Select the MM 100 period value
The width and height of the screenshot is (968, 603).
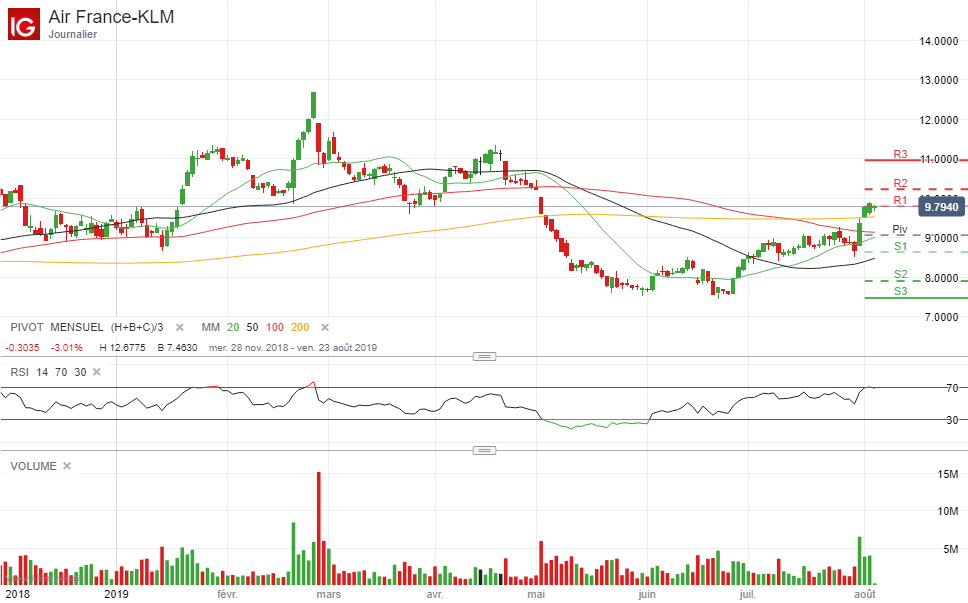275,328
